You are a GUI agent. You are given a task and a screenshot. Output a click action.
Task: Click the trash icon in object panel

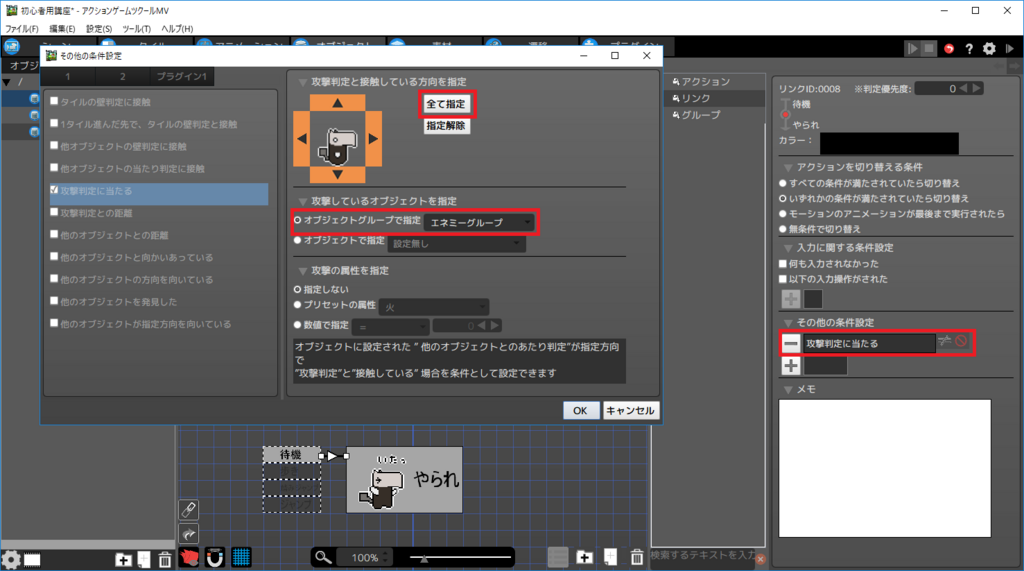(x=165, y=559)
